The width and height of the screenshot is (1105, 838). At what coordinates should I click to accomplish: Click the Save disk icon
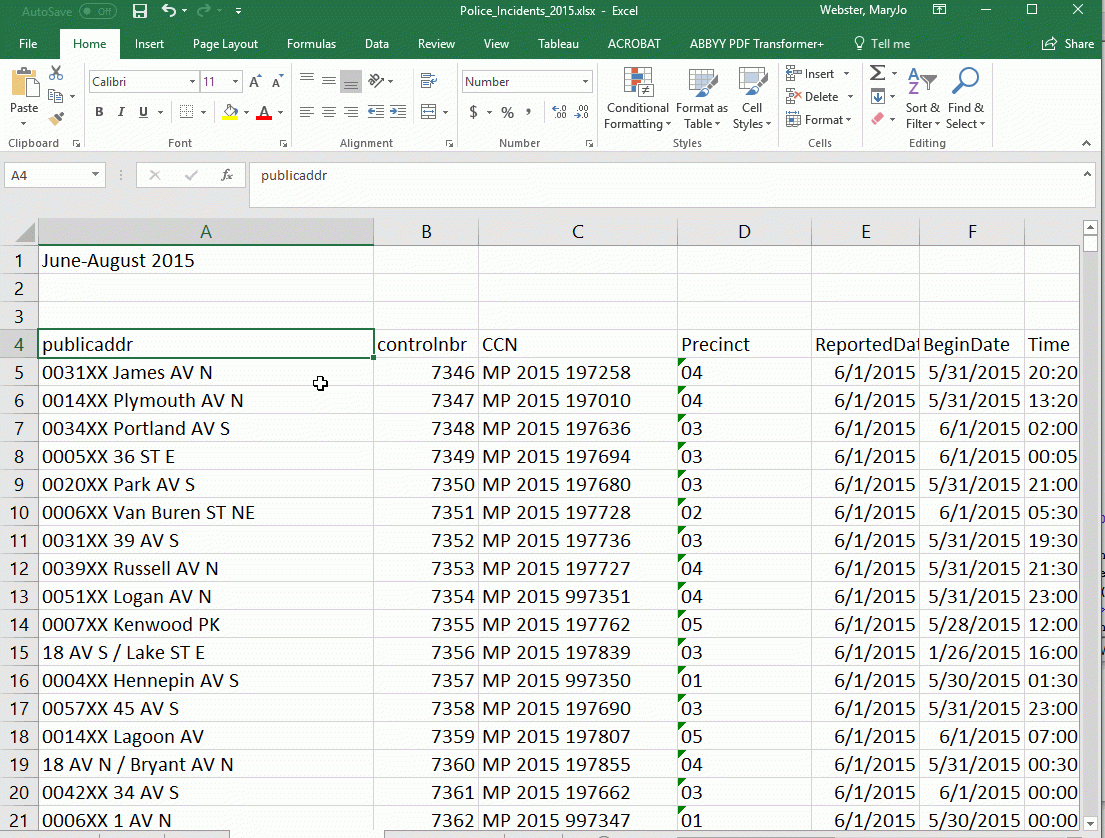pos(140,11)
